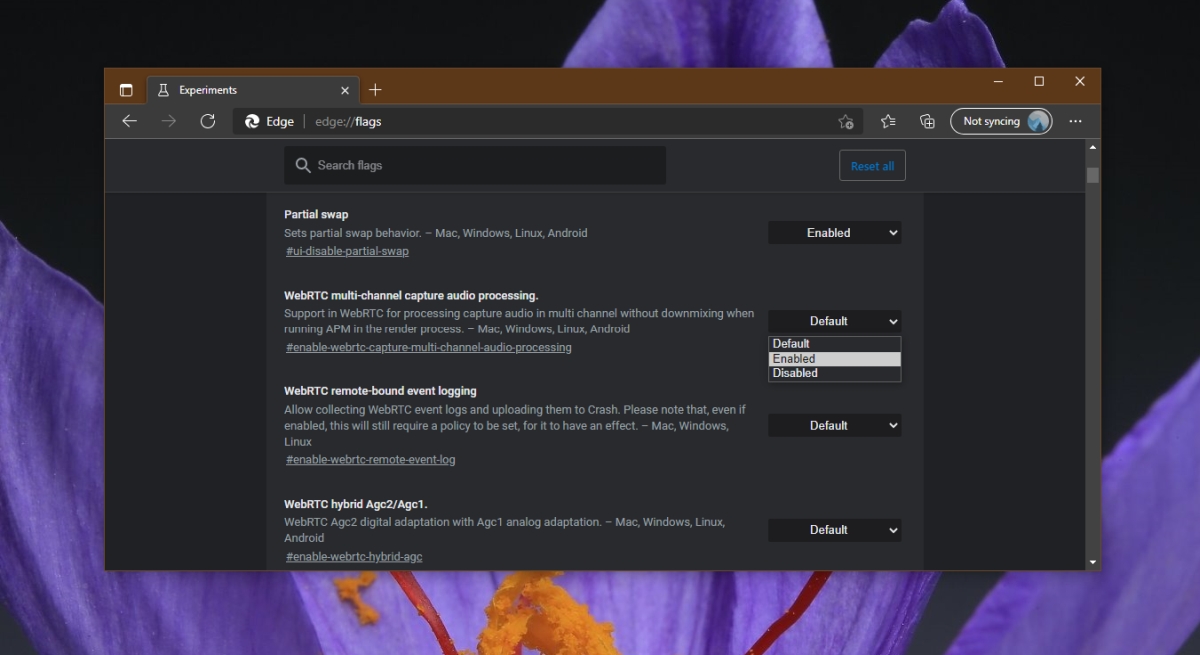Viewport: 1200px width, 655px height.
Task: Open the vertical tabs menu icon
Action: (x=126, y=90)
